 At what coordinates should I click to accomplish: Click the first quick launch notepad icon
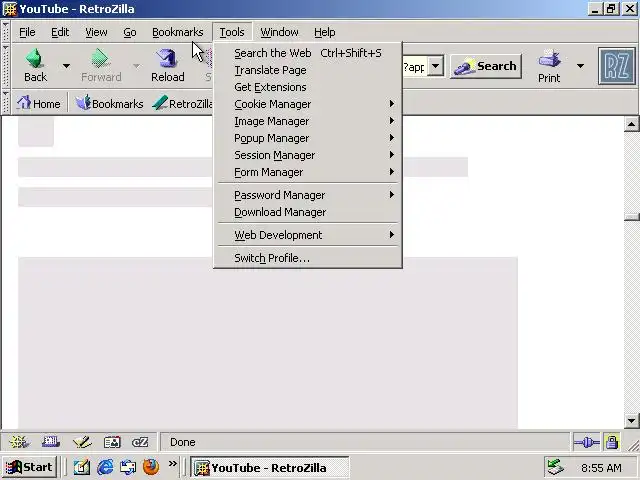(82, 467)
